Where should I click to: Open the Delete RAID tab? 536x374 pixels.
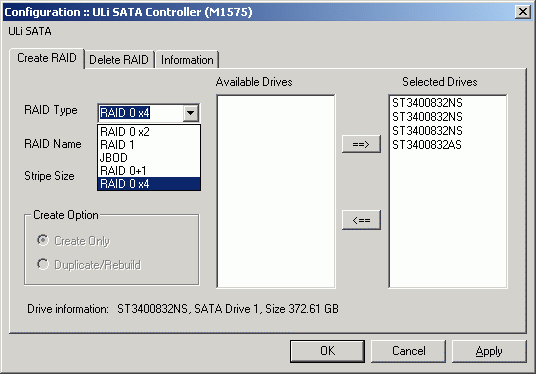(119, 60)
